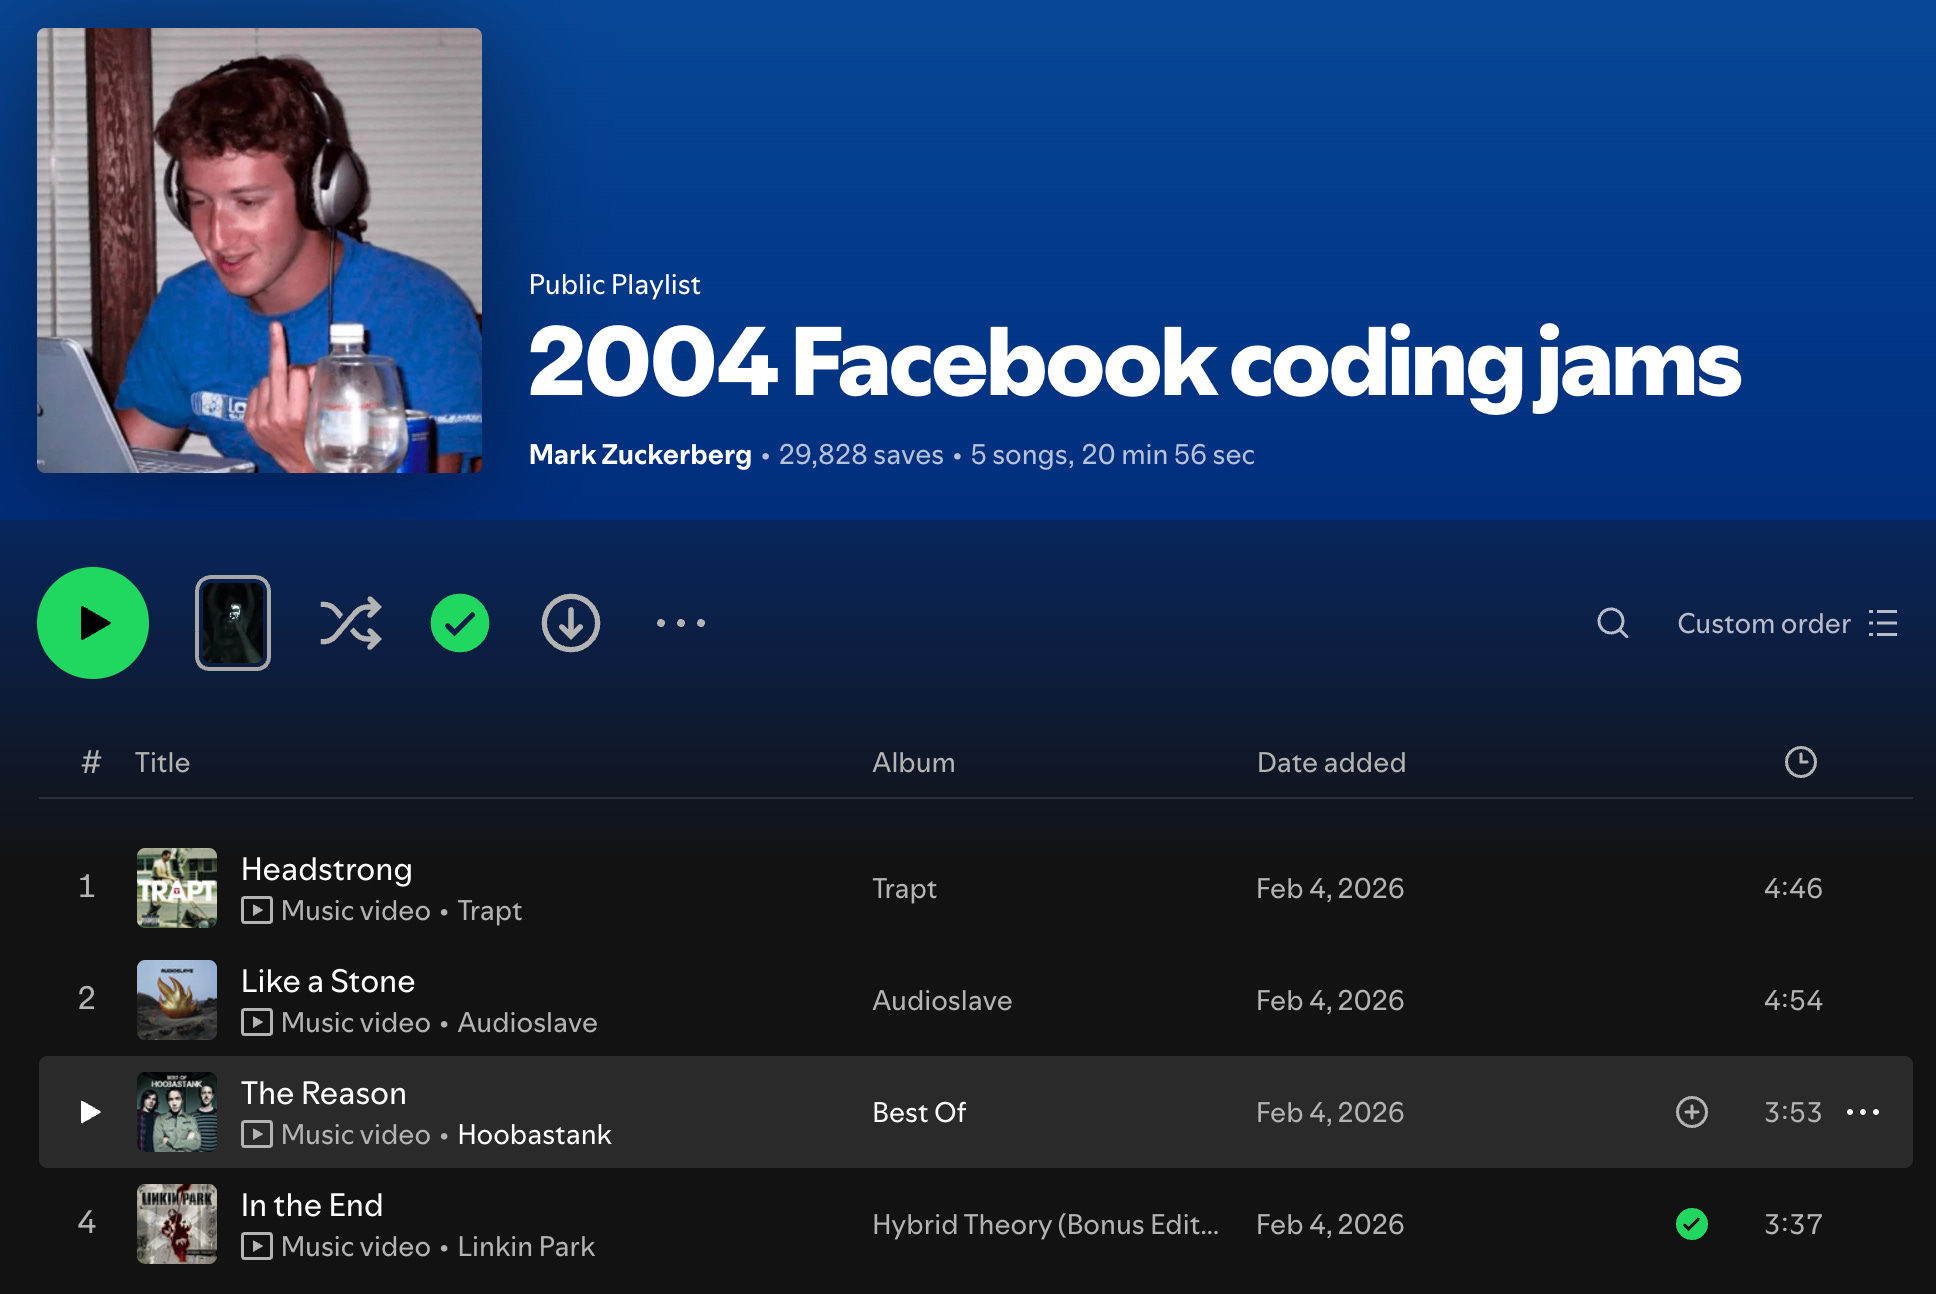Click the download playlist icon
1936x1294 pixels.
point(571,623)
